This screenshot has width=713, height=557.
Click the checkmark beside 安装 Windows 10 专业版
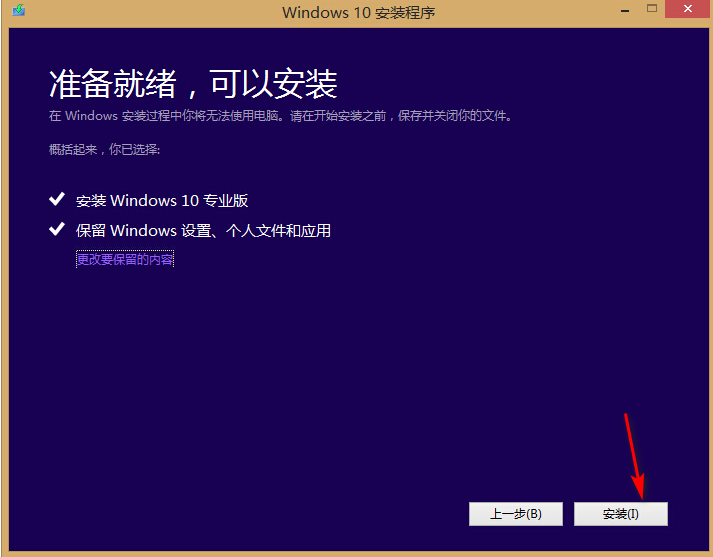57,199
